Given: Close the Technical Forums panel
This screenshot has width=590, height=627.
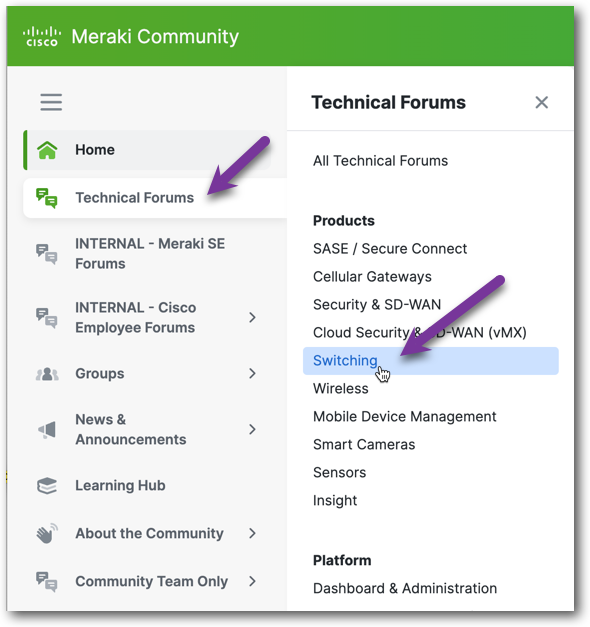Looking at the screenshot, I should tap(542, 102).
